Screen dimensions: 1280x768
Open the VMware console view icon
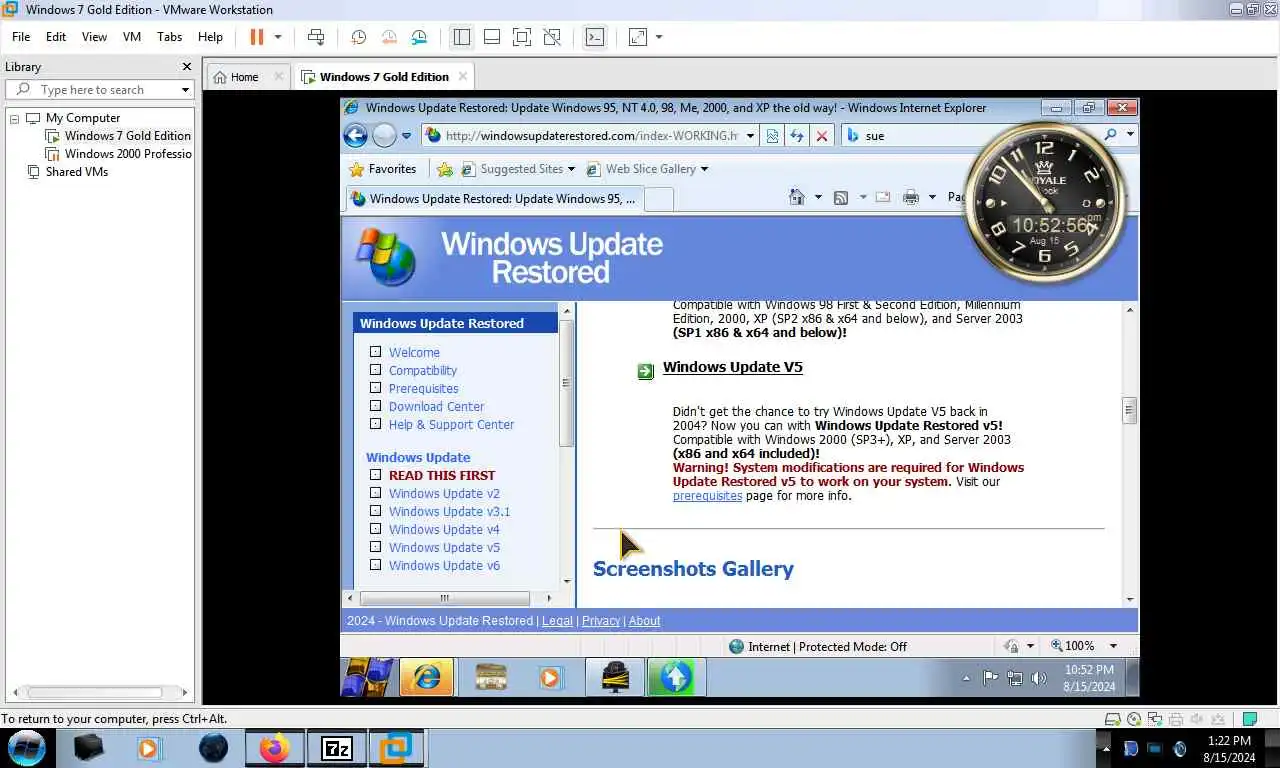click(595, 37)
